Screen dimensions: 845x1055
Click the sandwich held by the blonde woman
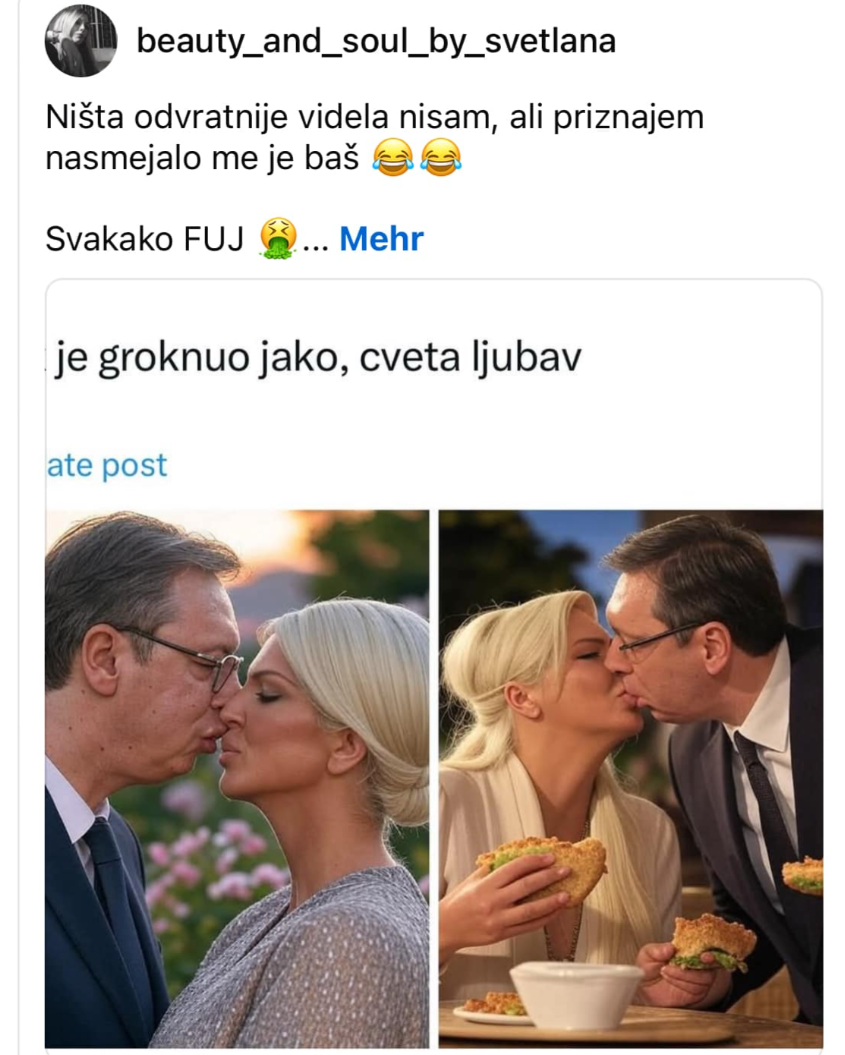542,866
